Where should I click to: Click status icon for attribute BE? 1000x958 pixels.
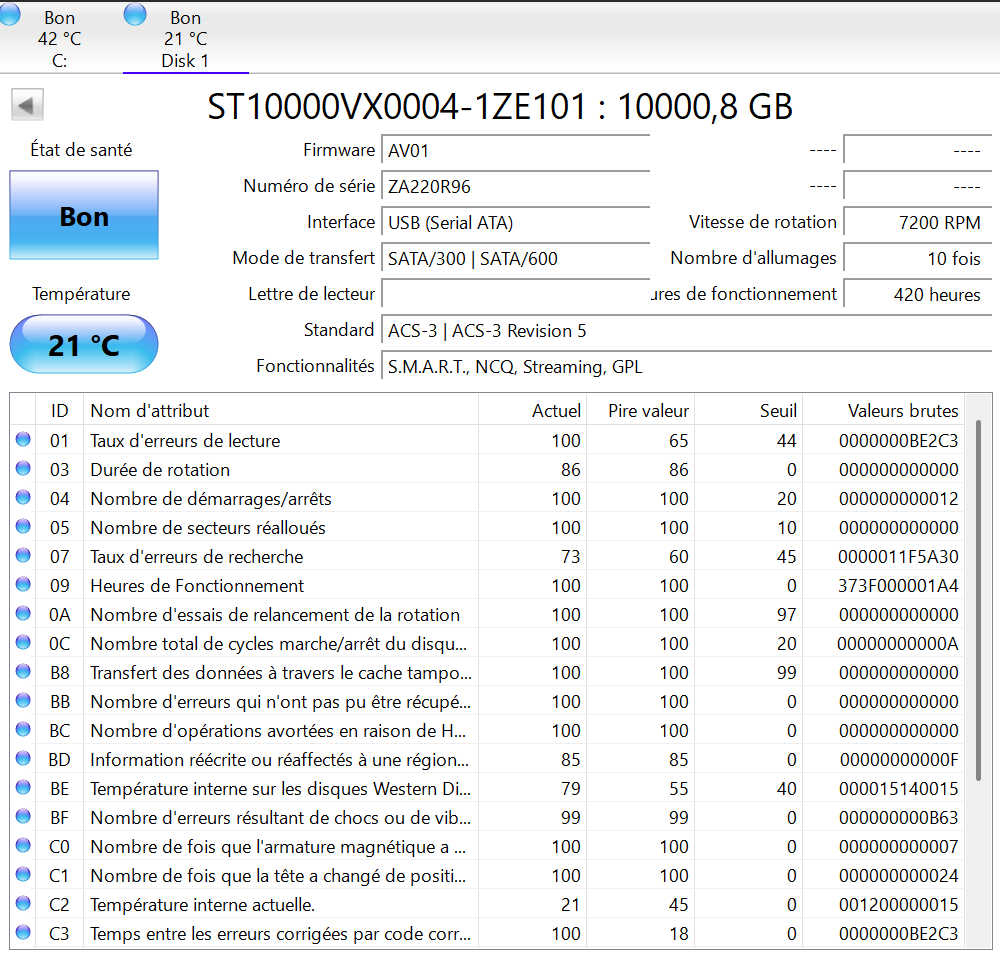pyautogui.click(x=23, y=788)
